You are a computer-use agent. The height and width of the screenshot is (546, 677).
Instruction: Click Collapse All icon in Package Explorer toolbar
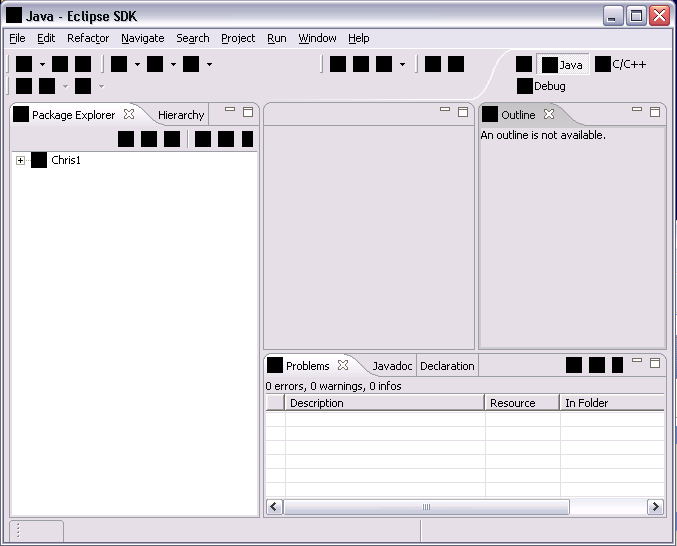point(203,139)
